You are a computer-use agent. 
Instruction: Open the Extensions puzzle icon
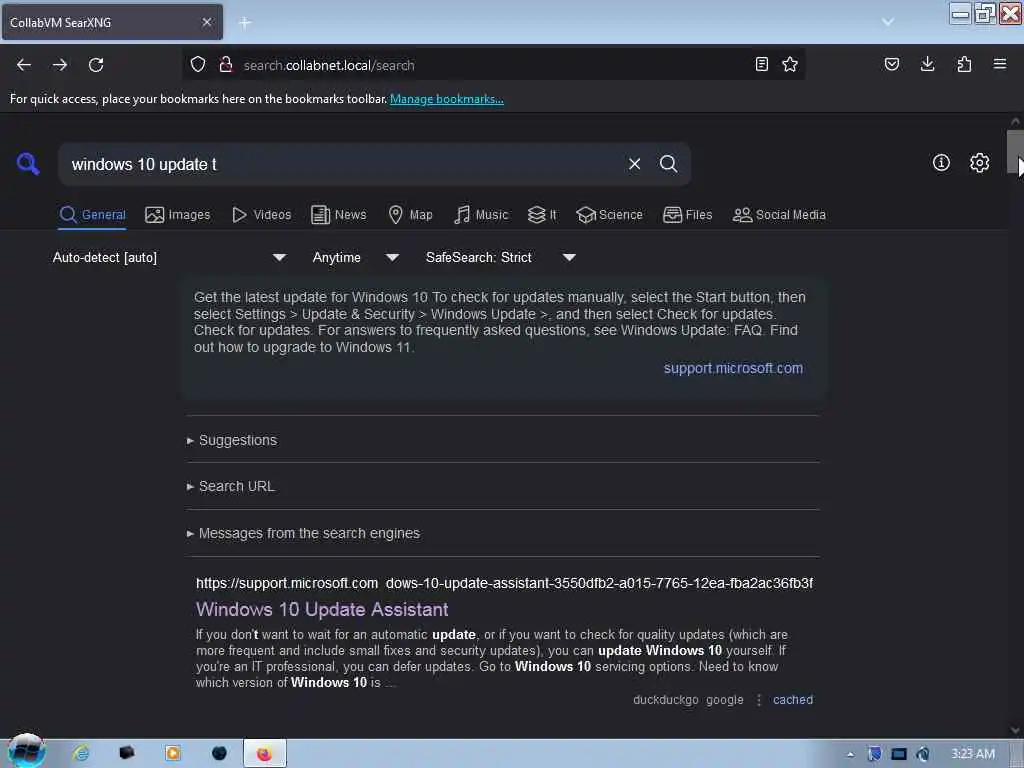964,64
